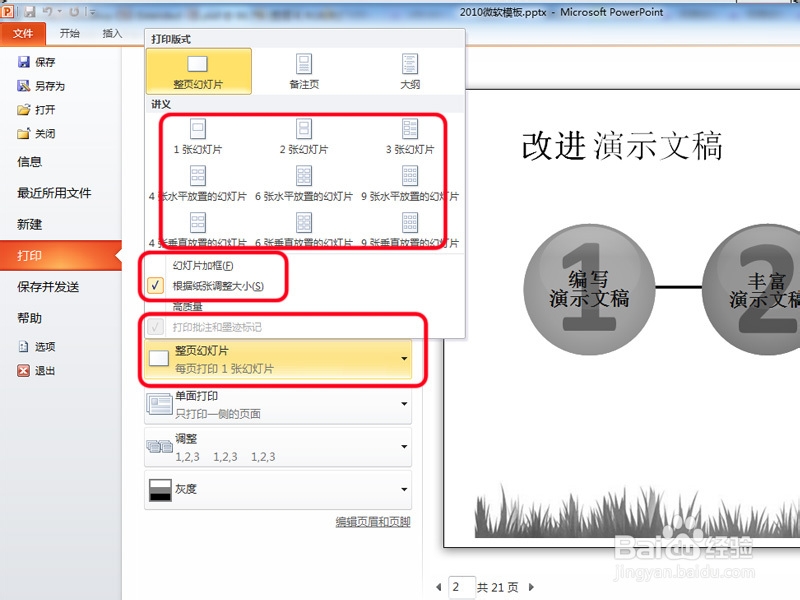Go to next preview page arrow
Image resolution: width=800 pixels, height=600 pixels.
531,587
